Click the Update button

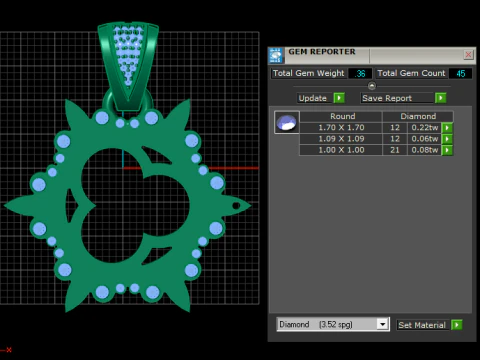point(315,98)
